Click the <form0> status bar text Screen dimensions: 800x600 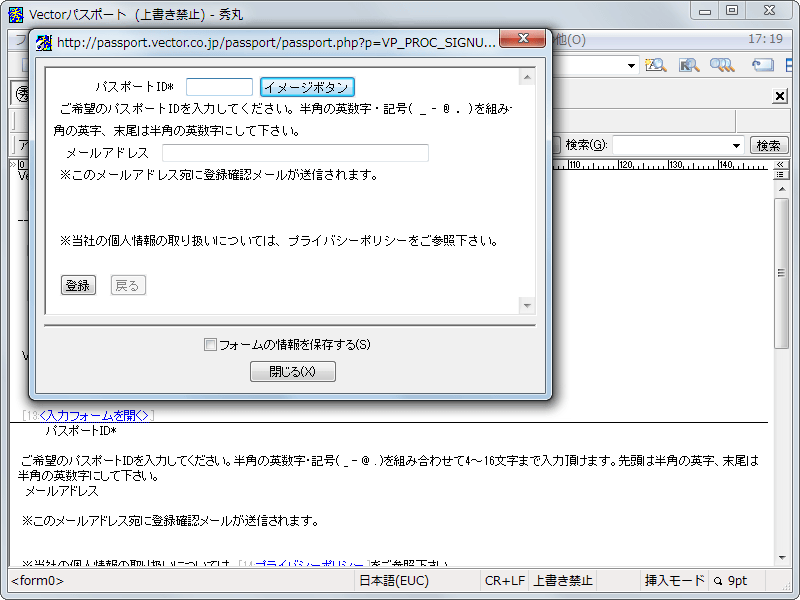38,581
